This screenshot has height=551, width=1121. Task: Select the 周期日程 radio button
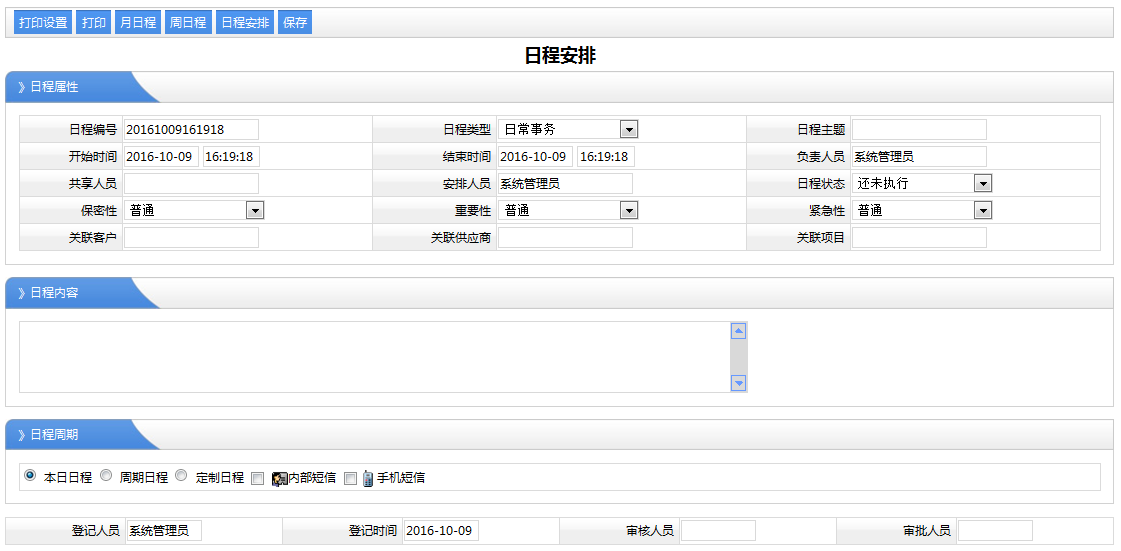click(x=106, y=476)
